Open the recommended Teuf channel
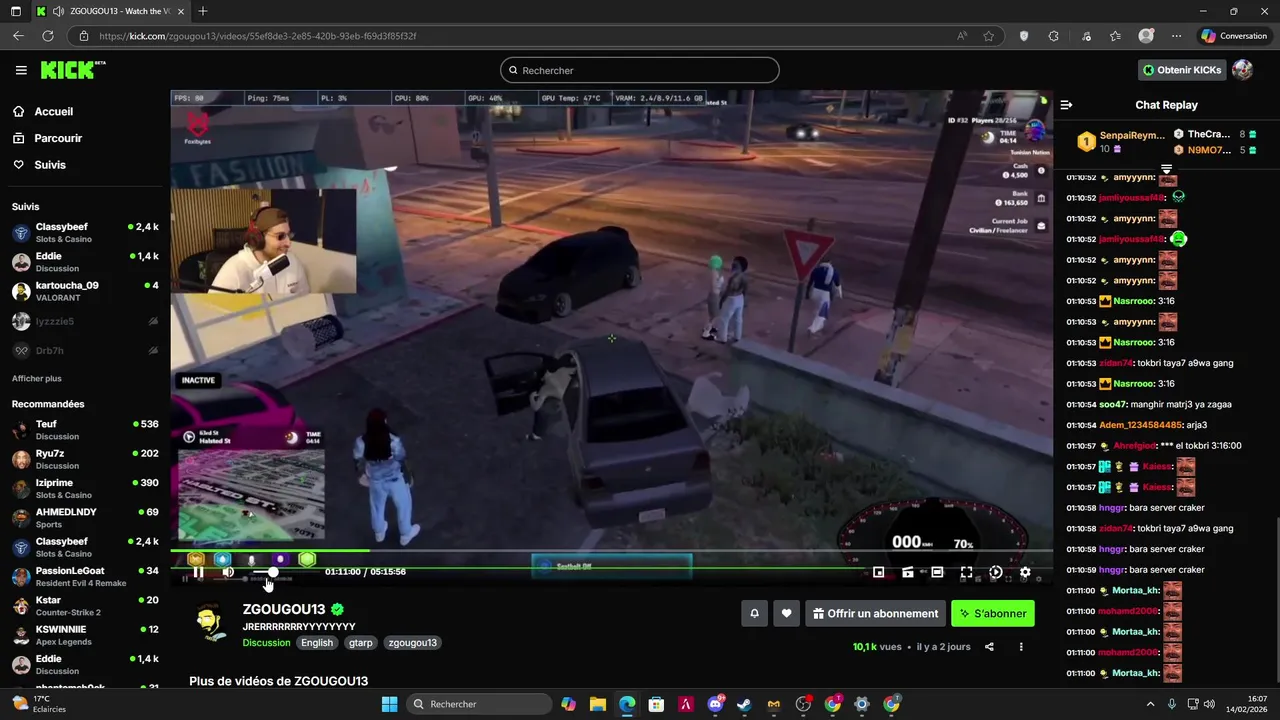Image resolution: width=1280 pixels, height=720 pixels. [x=85, y=430]
